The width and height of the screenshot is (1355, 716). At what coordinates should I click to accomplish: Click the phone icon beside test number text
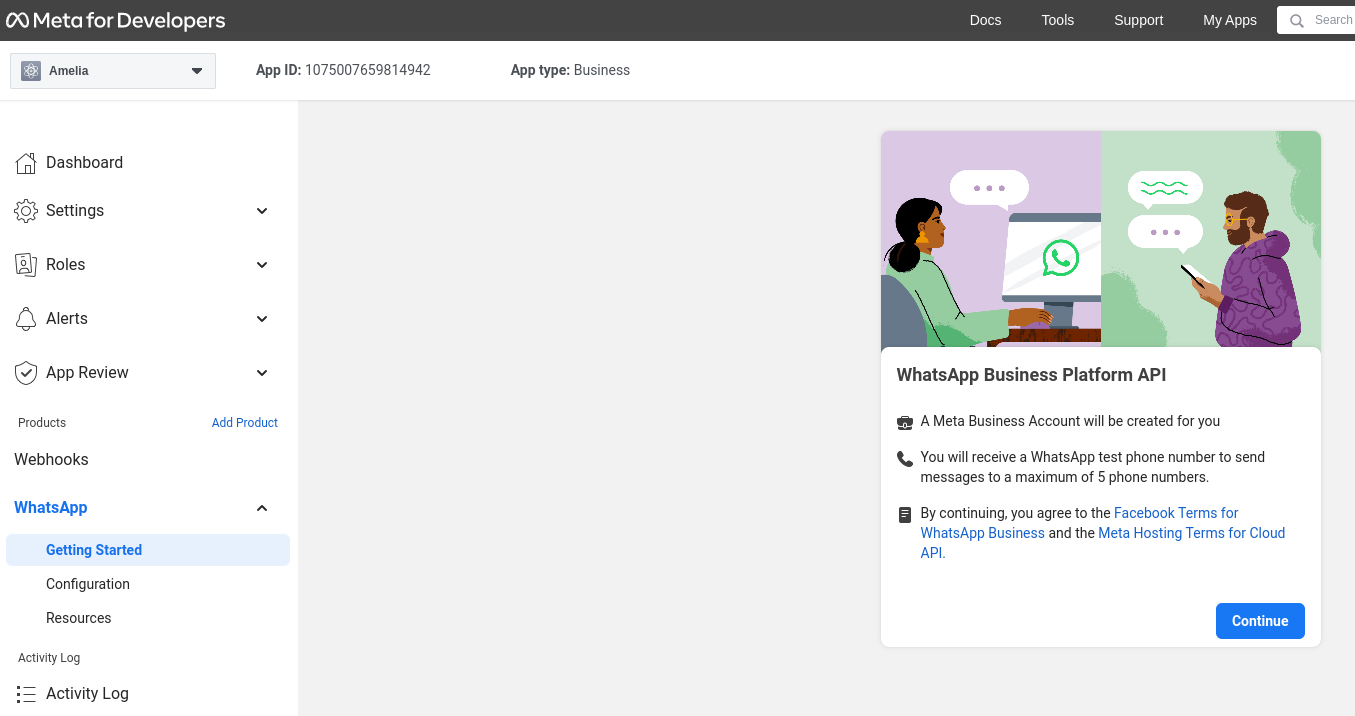[x=905, y=458]
